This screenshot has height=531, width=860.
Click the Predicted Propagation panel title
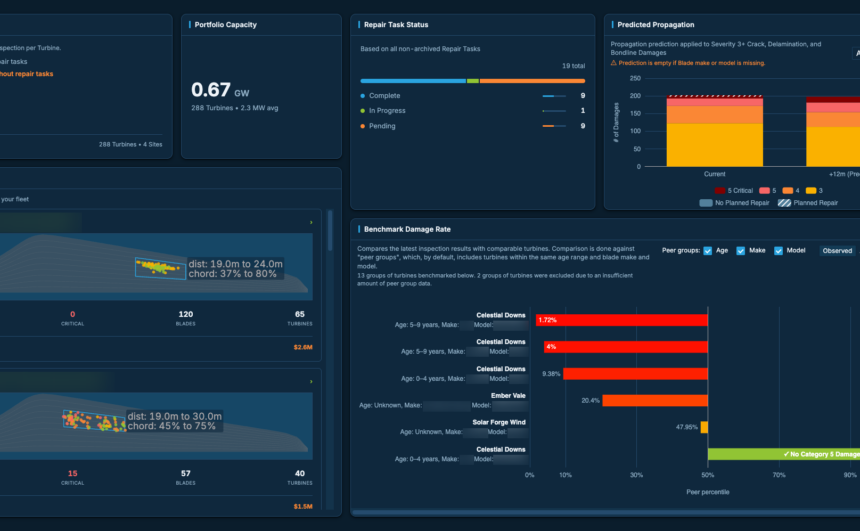click(x=655, y=25)
